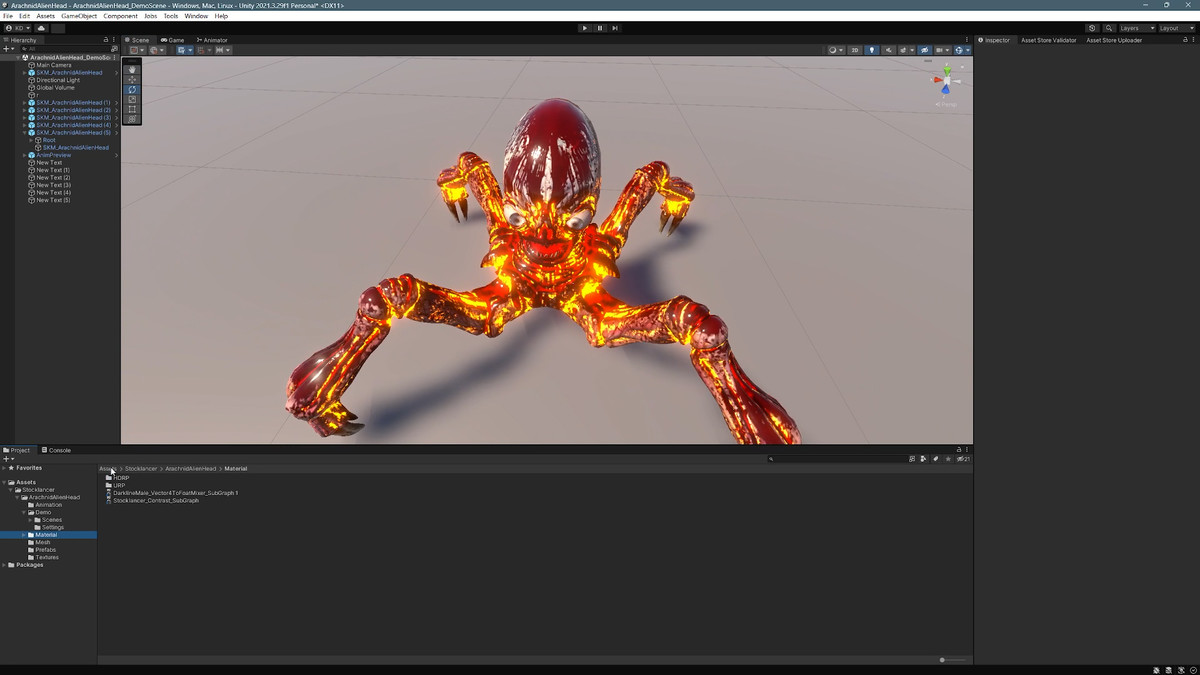
Task: Expand the Root object in Hierarchy
Action: 31,140
